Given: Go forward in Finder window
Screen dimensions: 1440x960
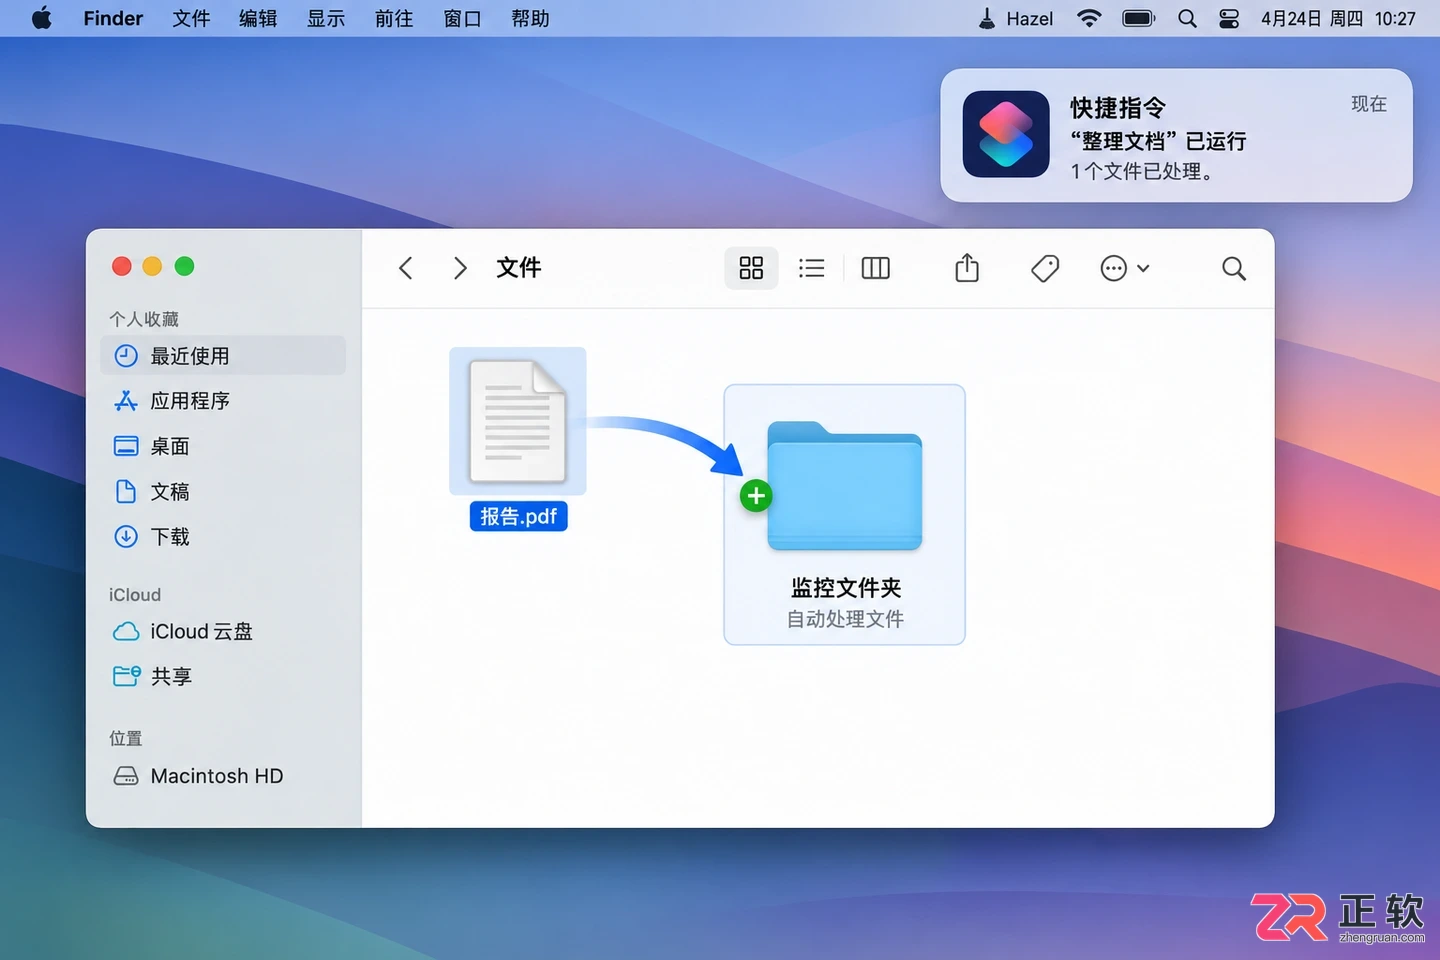Looking at the screenshot, I should 460,268.
